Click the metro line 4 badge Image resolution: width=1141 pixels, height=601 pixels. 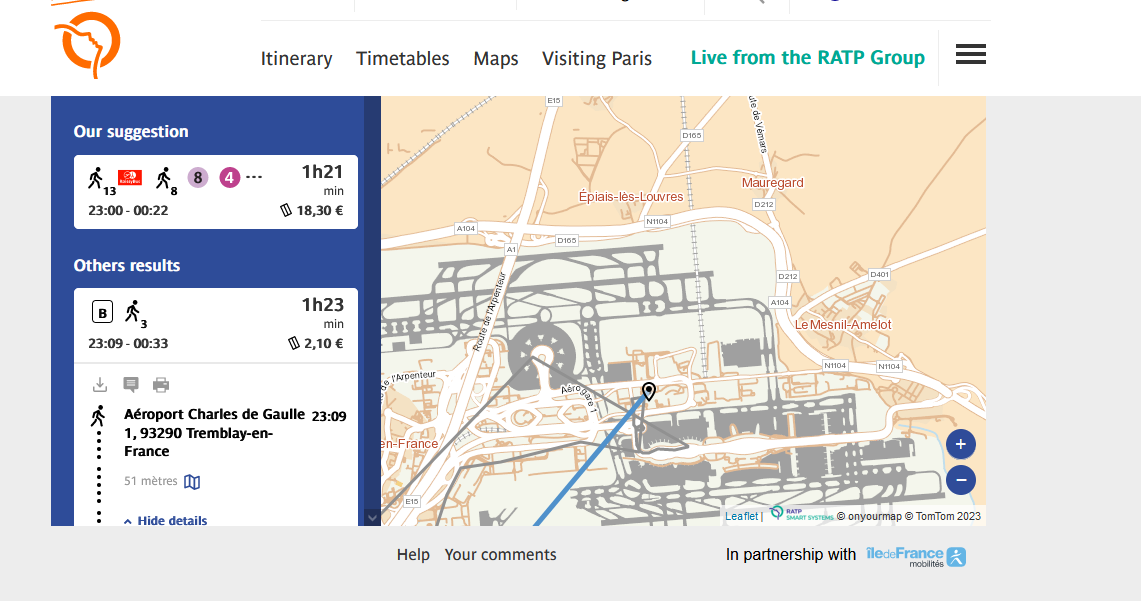point(229,178)
